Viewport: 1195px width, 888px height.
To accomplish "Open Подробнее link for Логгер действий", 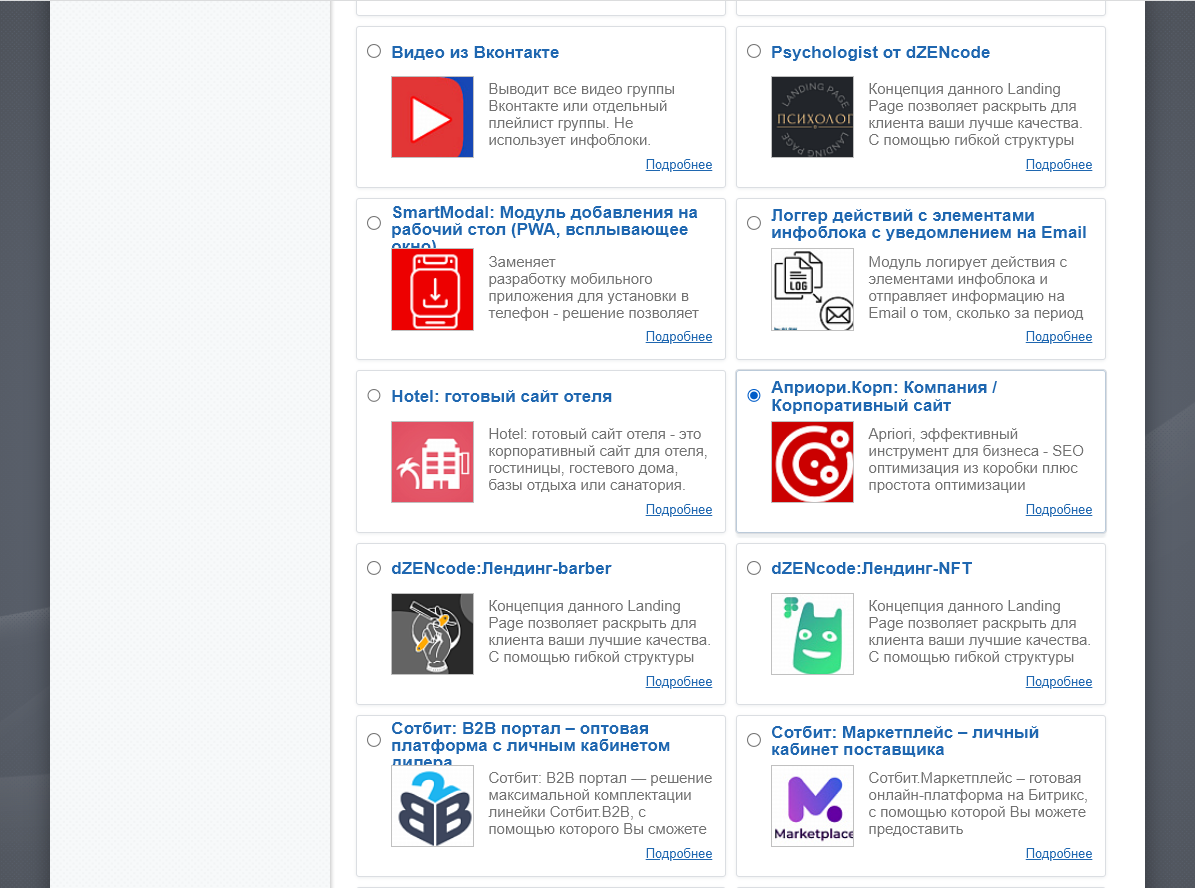I will click(1058, 337).
